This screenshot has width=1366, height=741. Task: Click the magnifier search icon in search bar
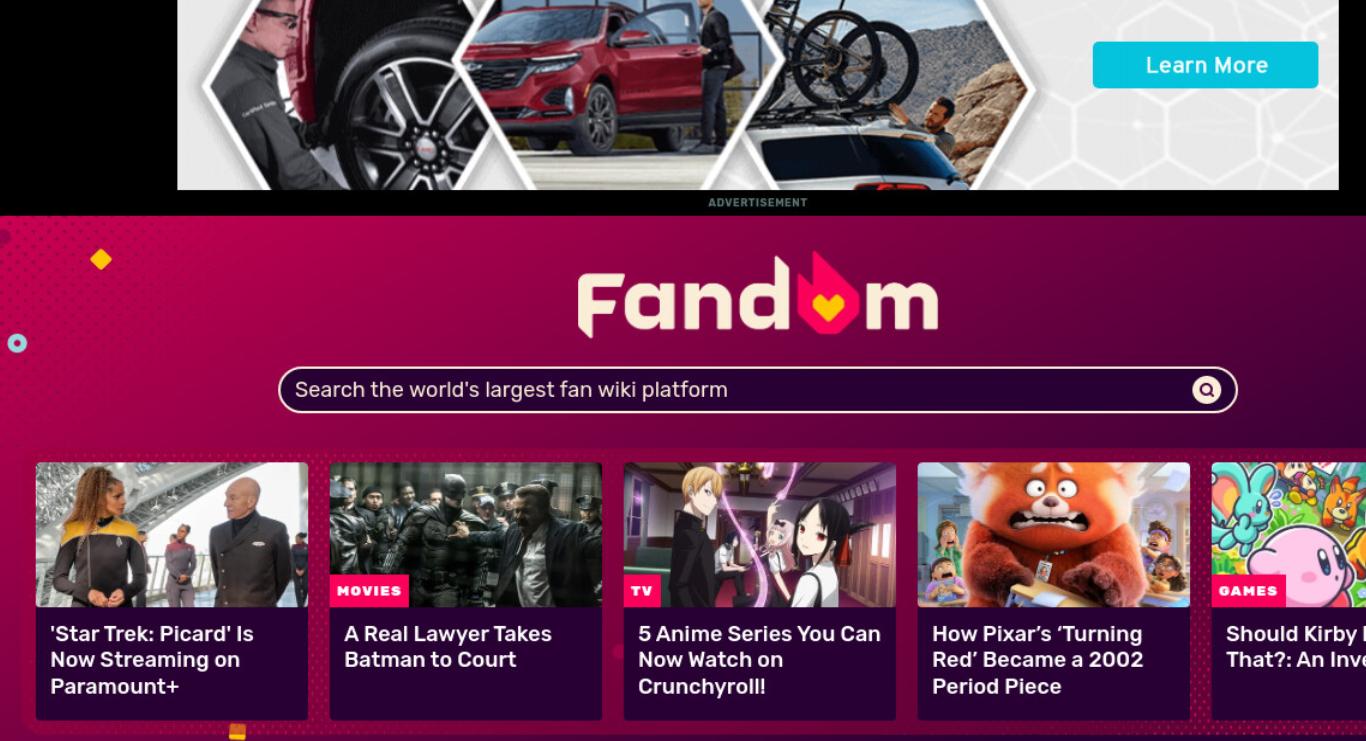coord(1206,390)
